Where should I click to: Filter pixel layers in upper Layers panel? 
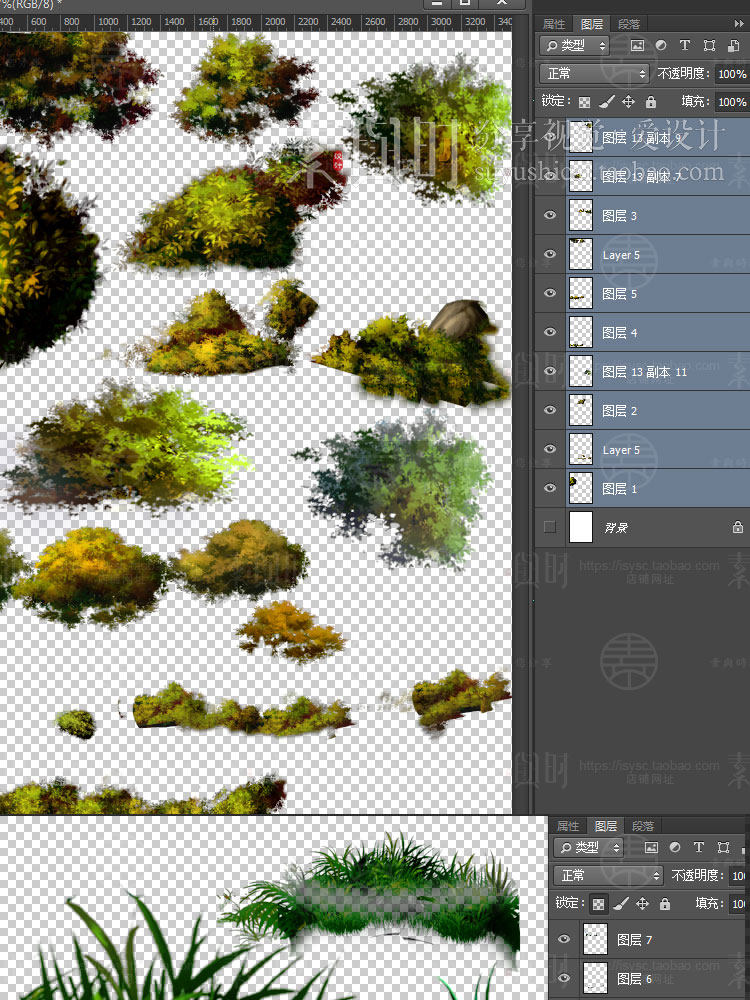point(636,45)
